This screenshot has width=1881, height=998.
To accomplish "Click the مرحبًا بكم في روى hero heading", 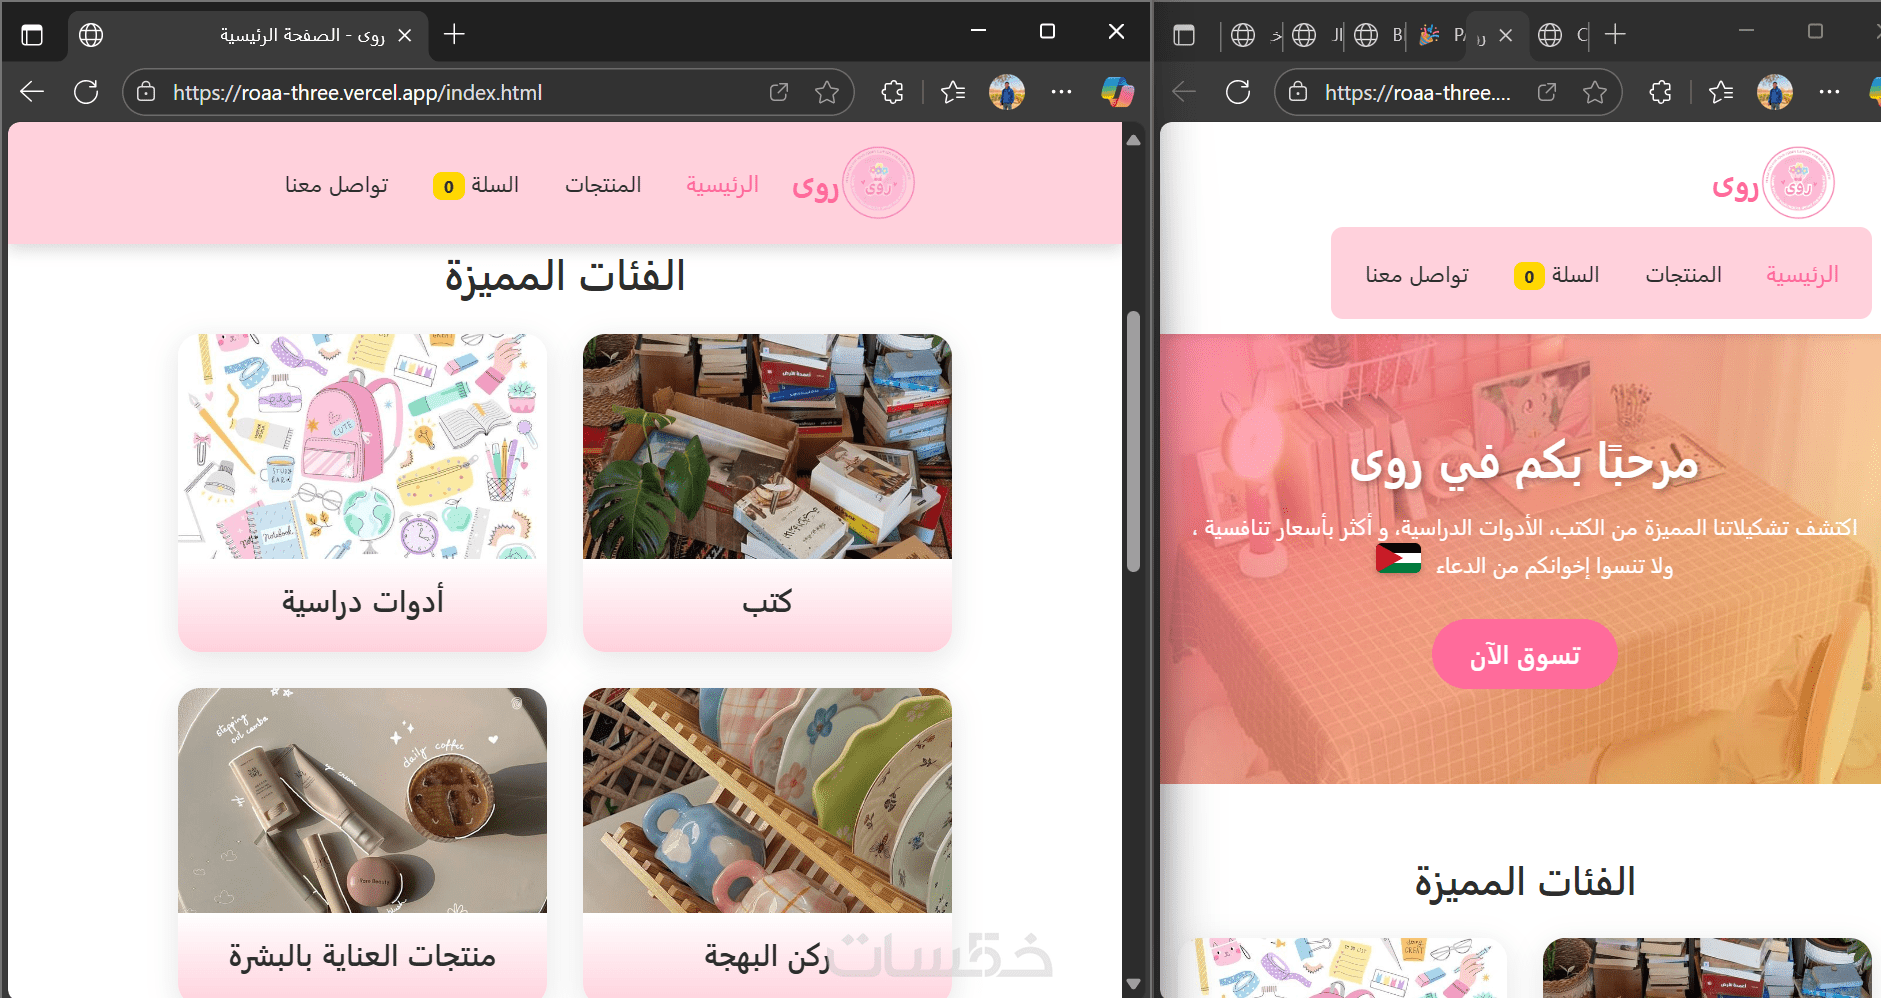I will point(1524,464).
